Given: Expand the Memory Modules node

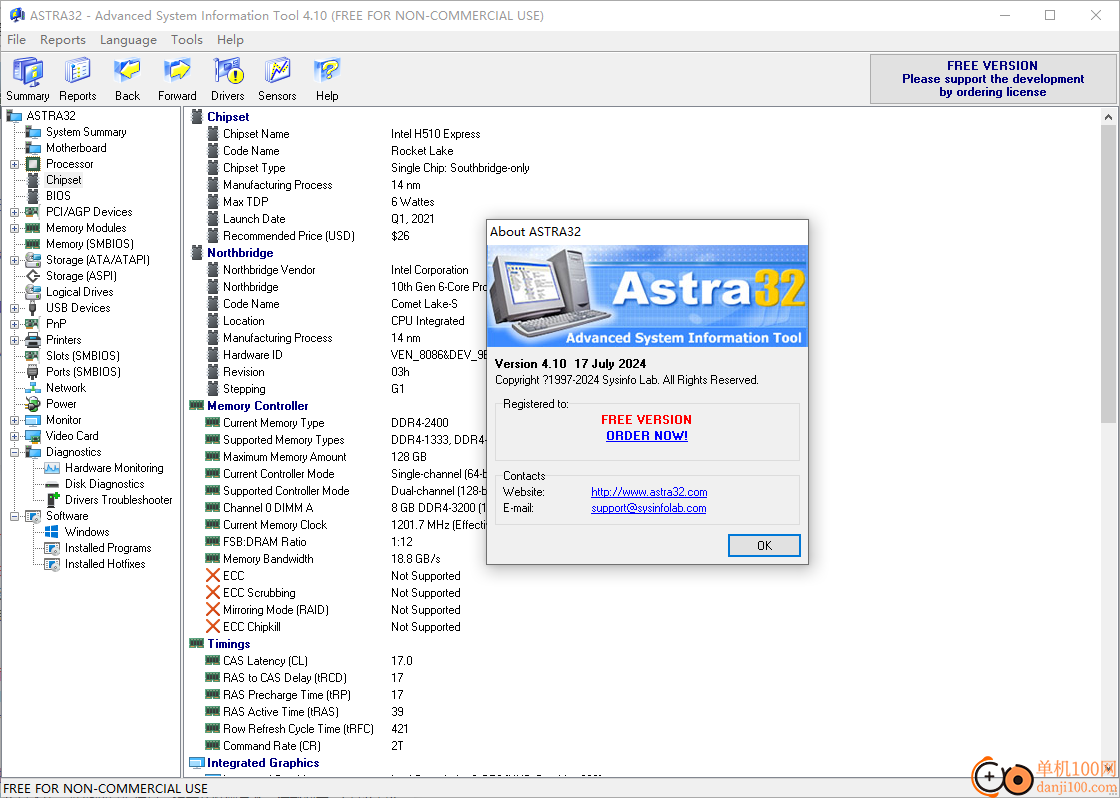Looking at the screenshot, I should (x=14, y=229).
